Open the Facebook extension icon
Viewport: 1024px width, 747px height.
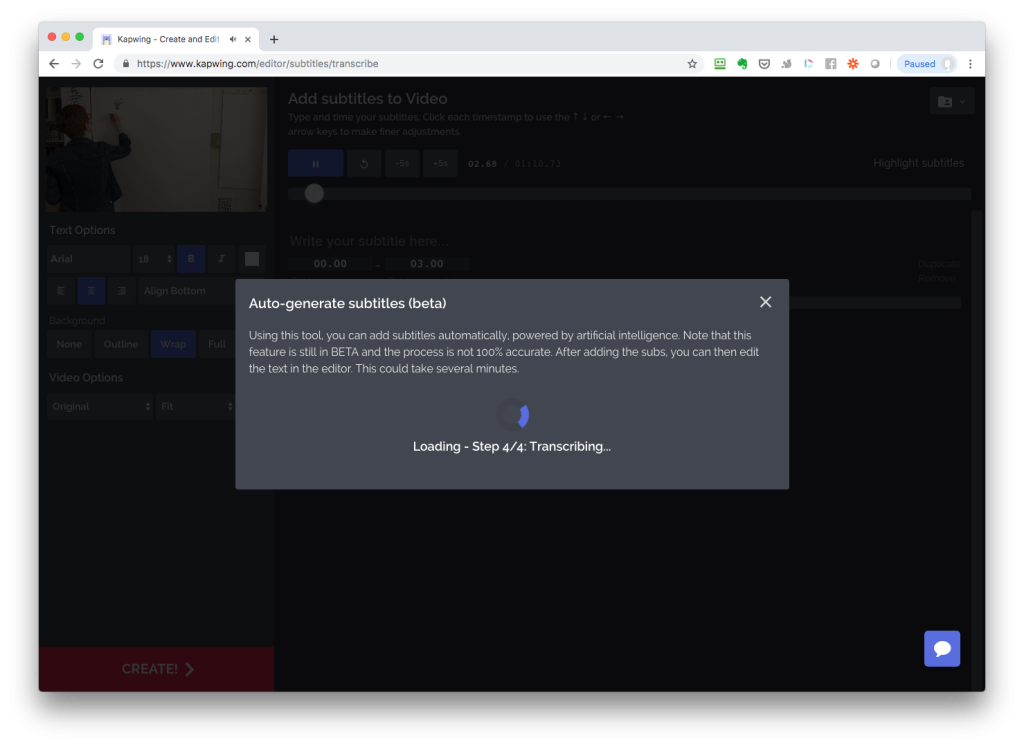click(x=831, y=64)
